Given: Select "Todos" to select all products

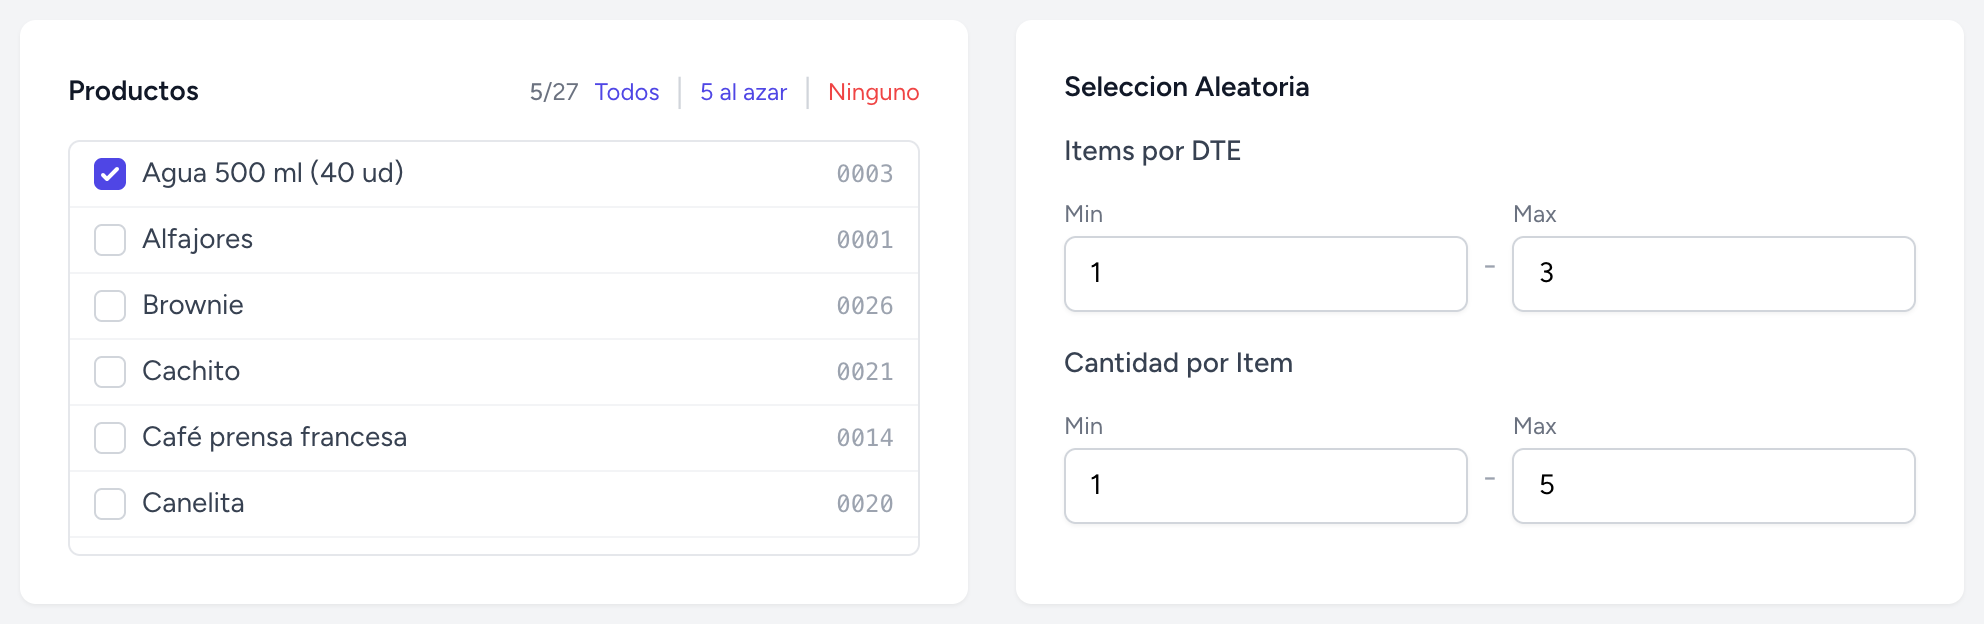Looking at the screenshot, I should 625,92.
